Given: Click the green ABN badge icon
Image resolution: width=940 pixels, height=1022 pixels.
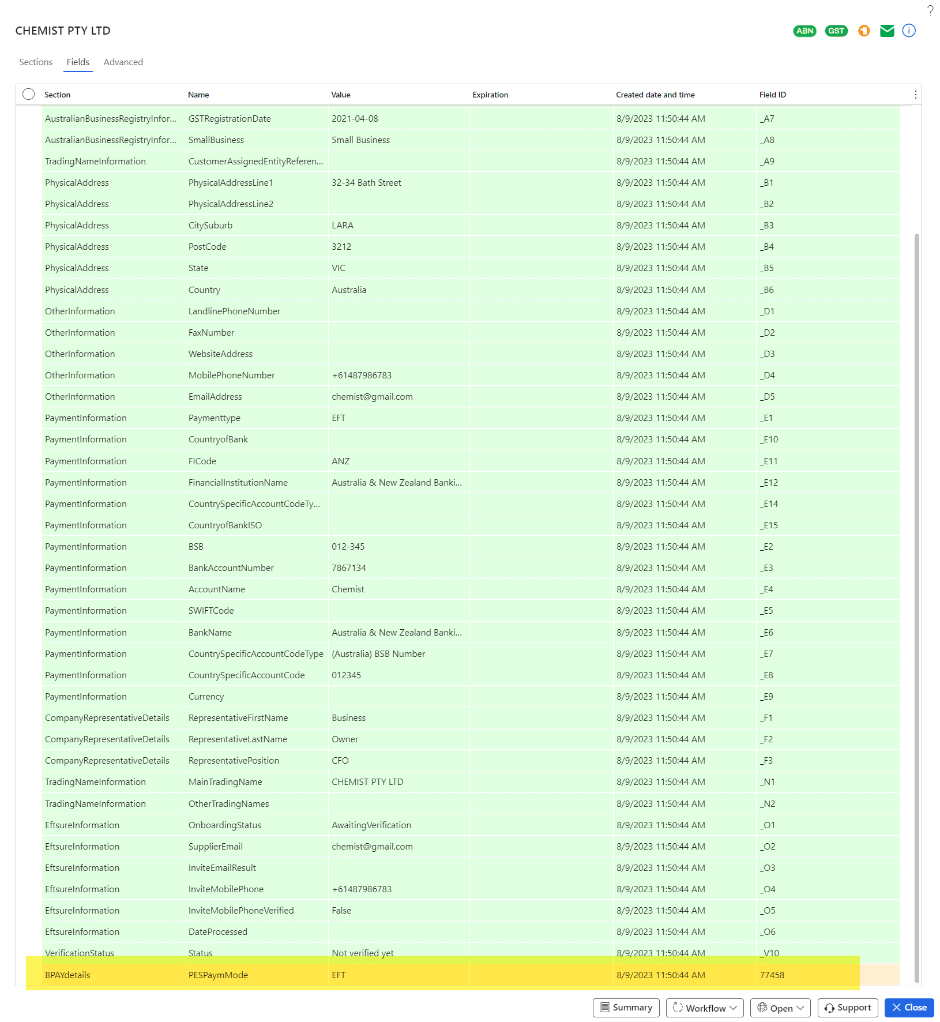Looking at the screenshot, I should point(804,31).
